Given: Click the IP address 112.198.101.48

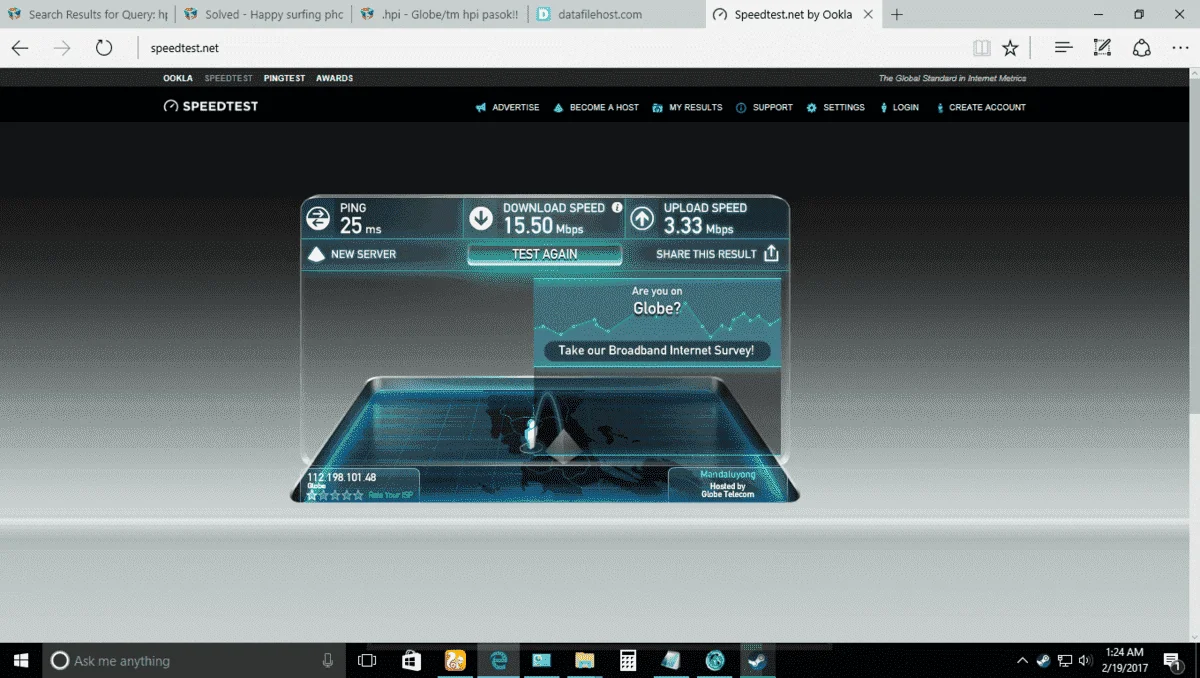Looking at the screenshot, I should click(342, 477).
